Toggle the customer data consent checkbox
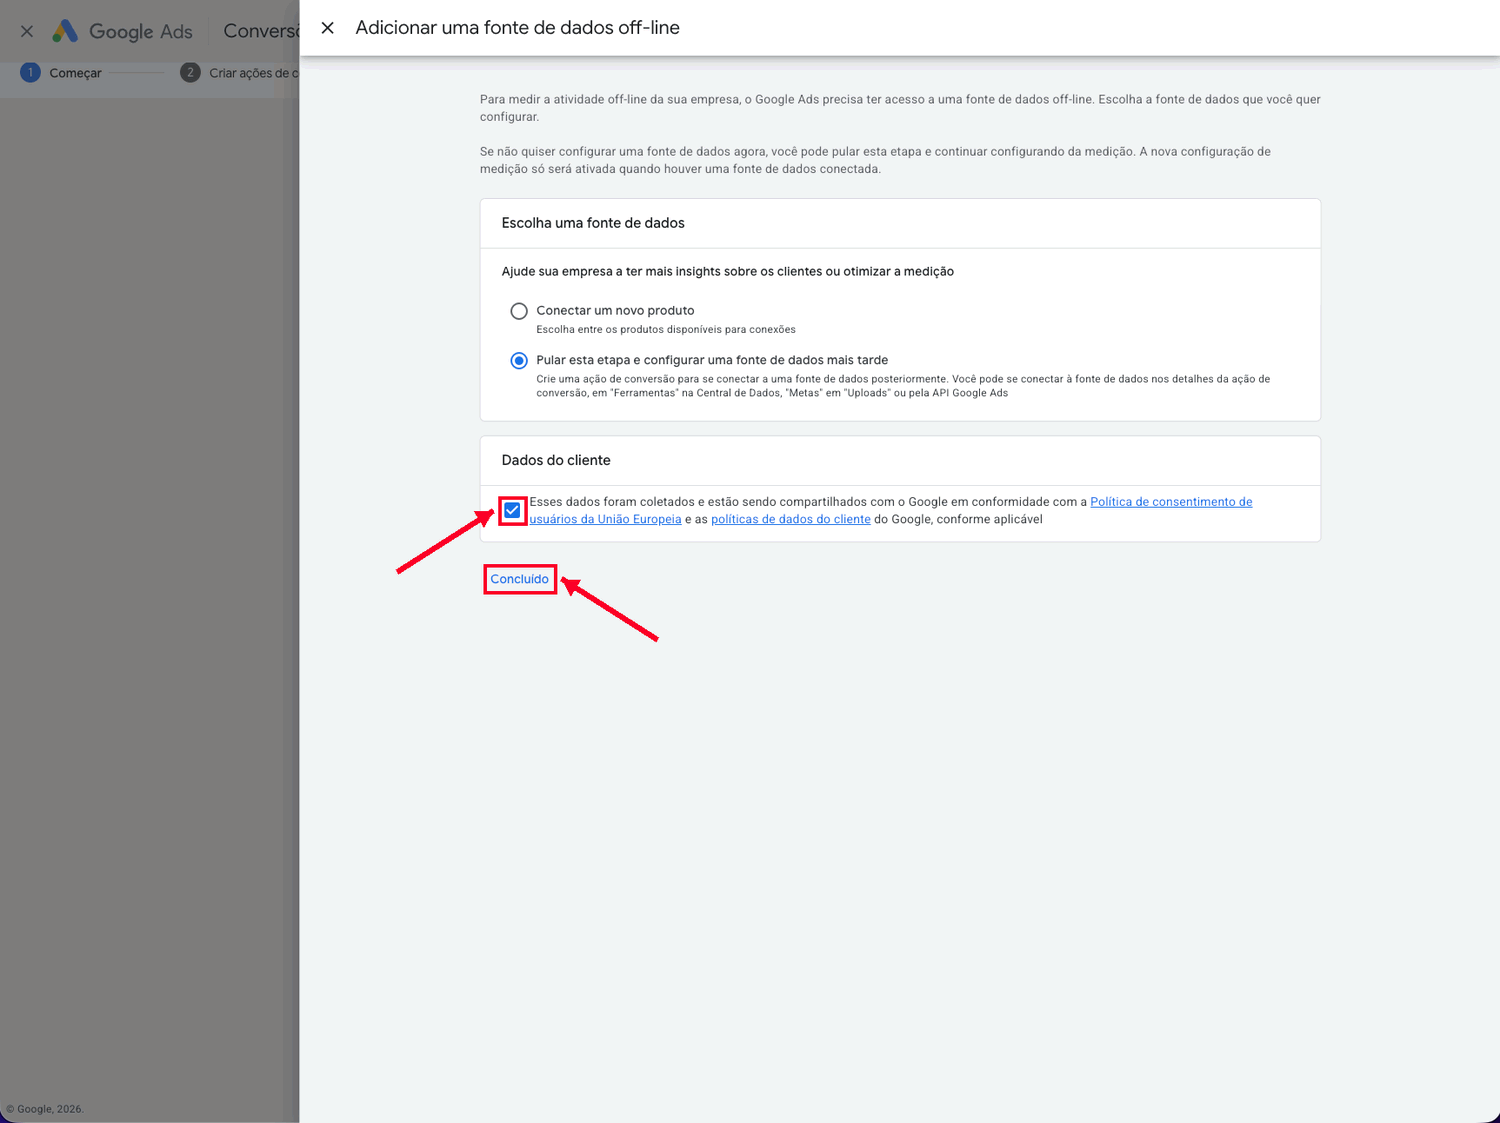Viewport: 1500px width, 1123px height. [x=512, y=510]
